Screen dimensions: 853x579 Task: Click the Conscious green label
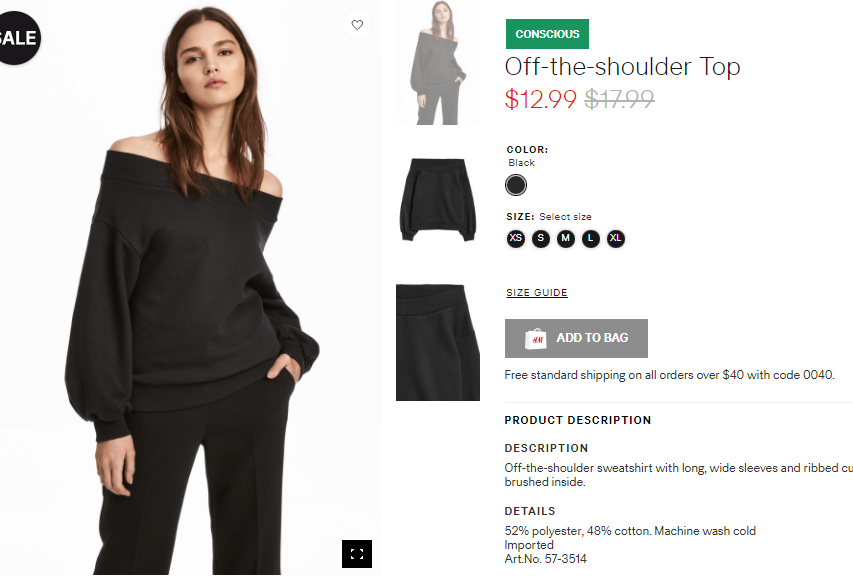547,34
